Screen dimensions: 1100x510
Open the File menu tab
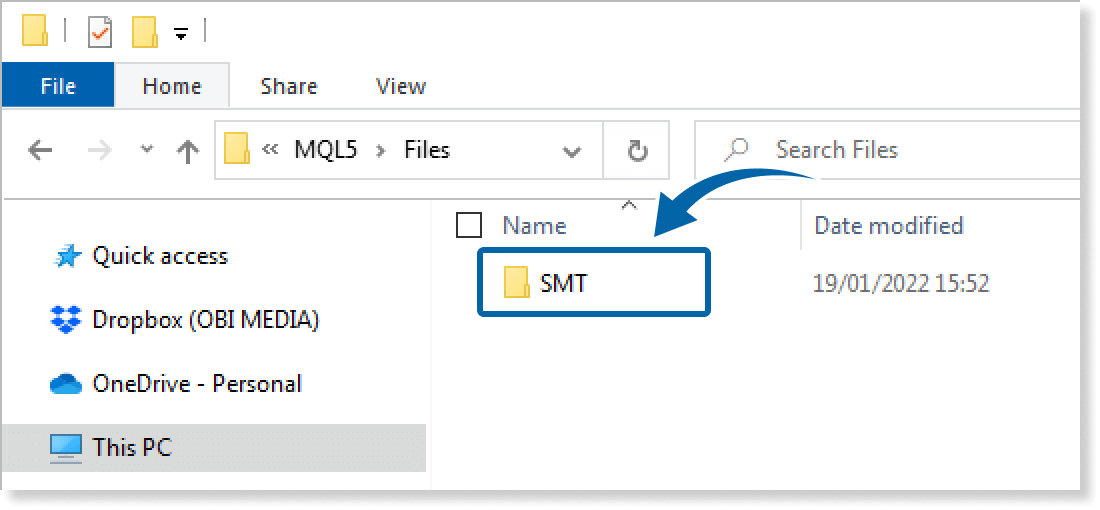pos(58,86)
